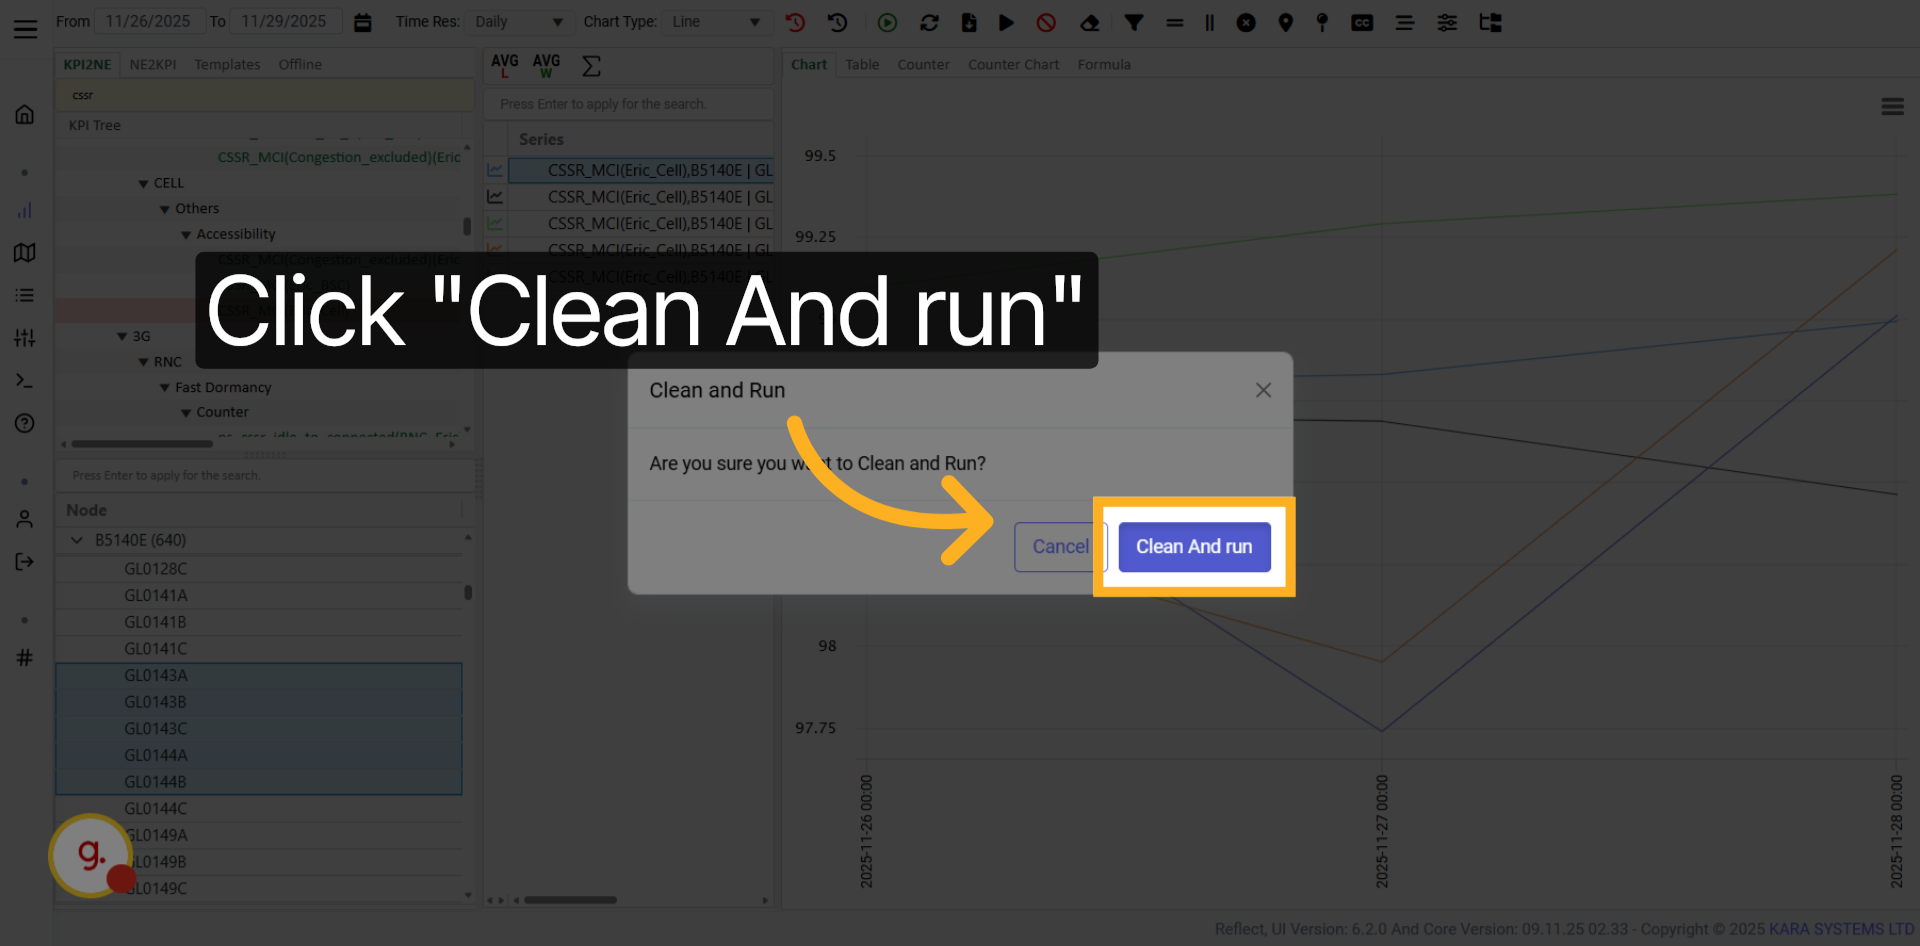Screen dimensions: 1920x946
Task: Open the terminal prompt icon in sidebar
Action: click(x=25, y=381)
